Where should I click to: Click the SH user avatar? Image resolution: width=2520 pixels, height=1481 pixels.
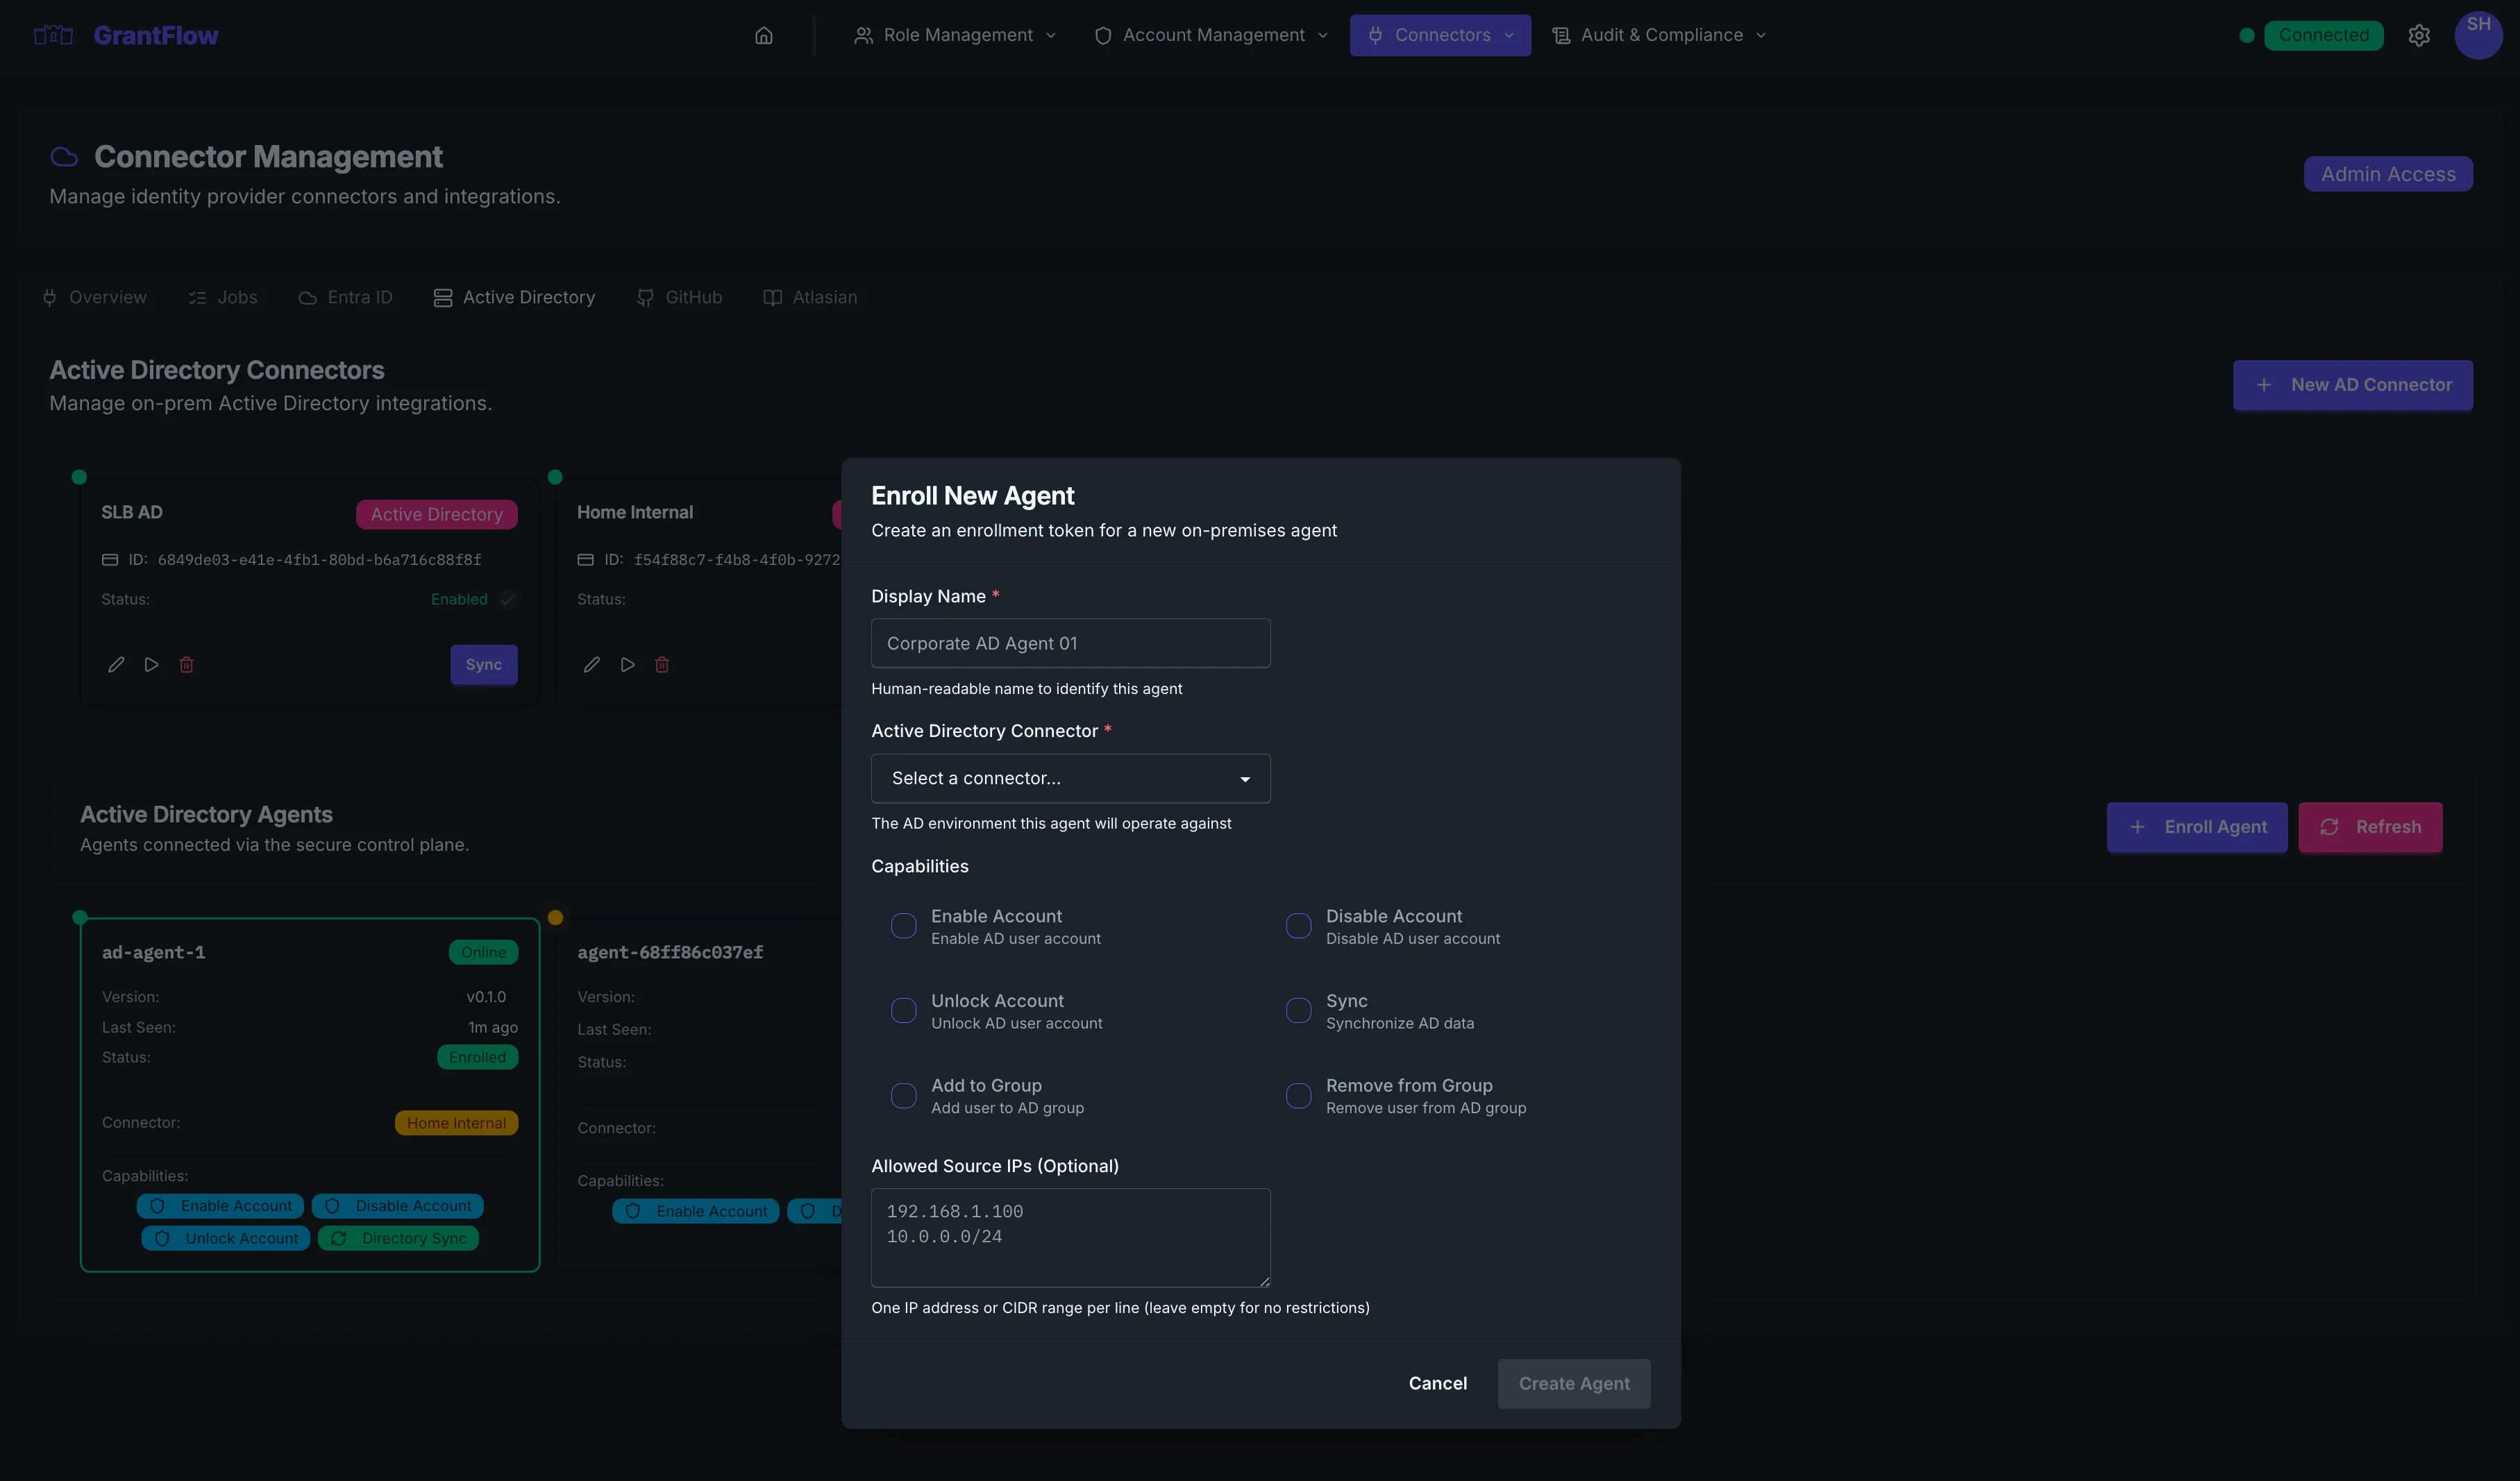[2479, 35]
